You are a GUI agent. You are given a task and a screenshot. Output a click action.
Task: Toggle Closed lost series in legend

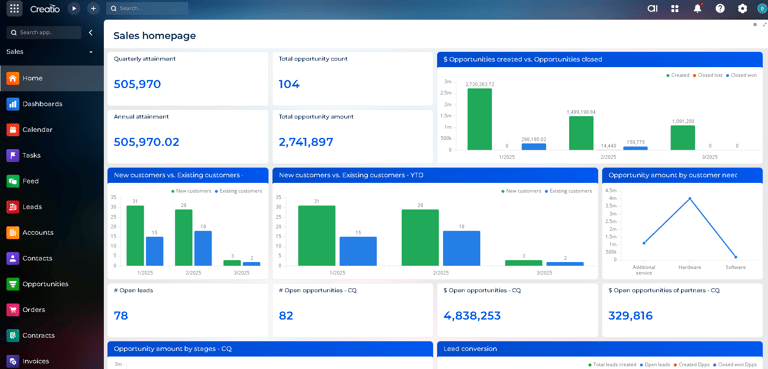click(708, 75)
